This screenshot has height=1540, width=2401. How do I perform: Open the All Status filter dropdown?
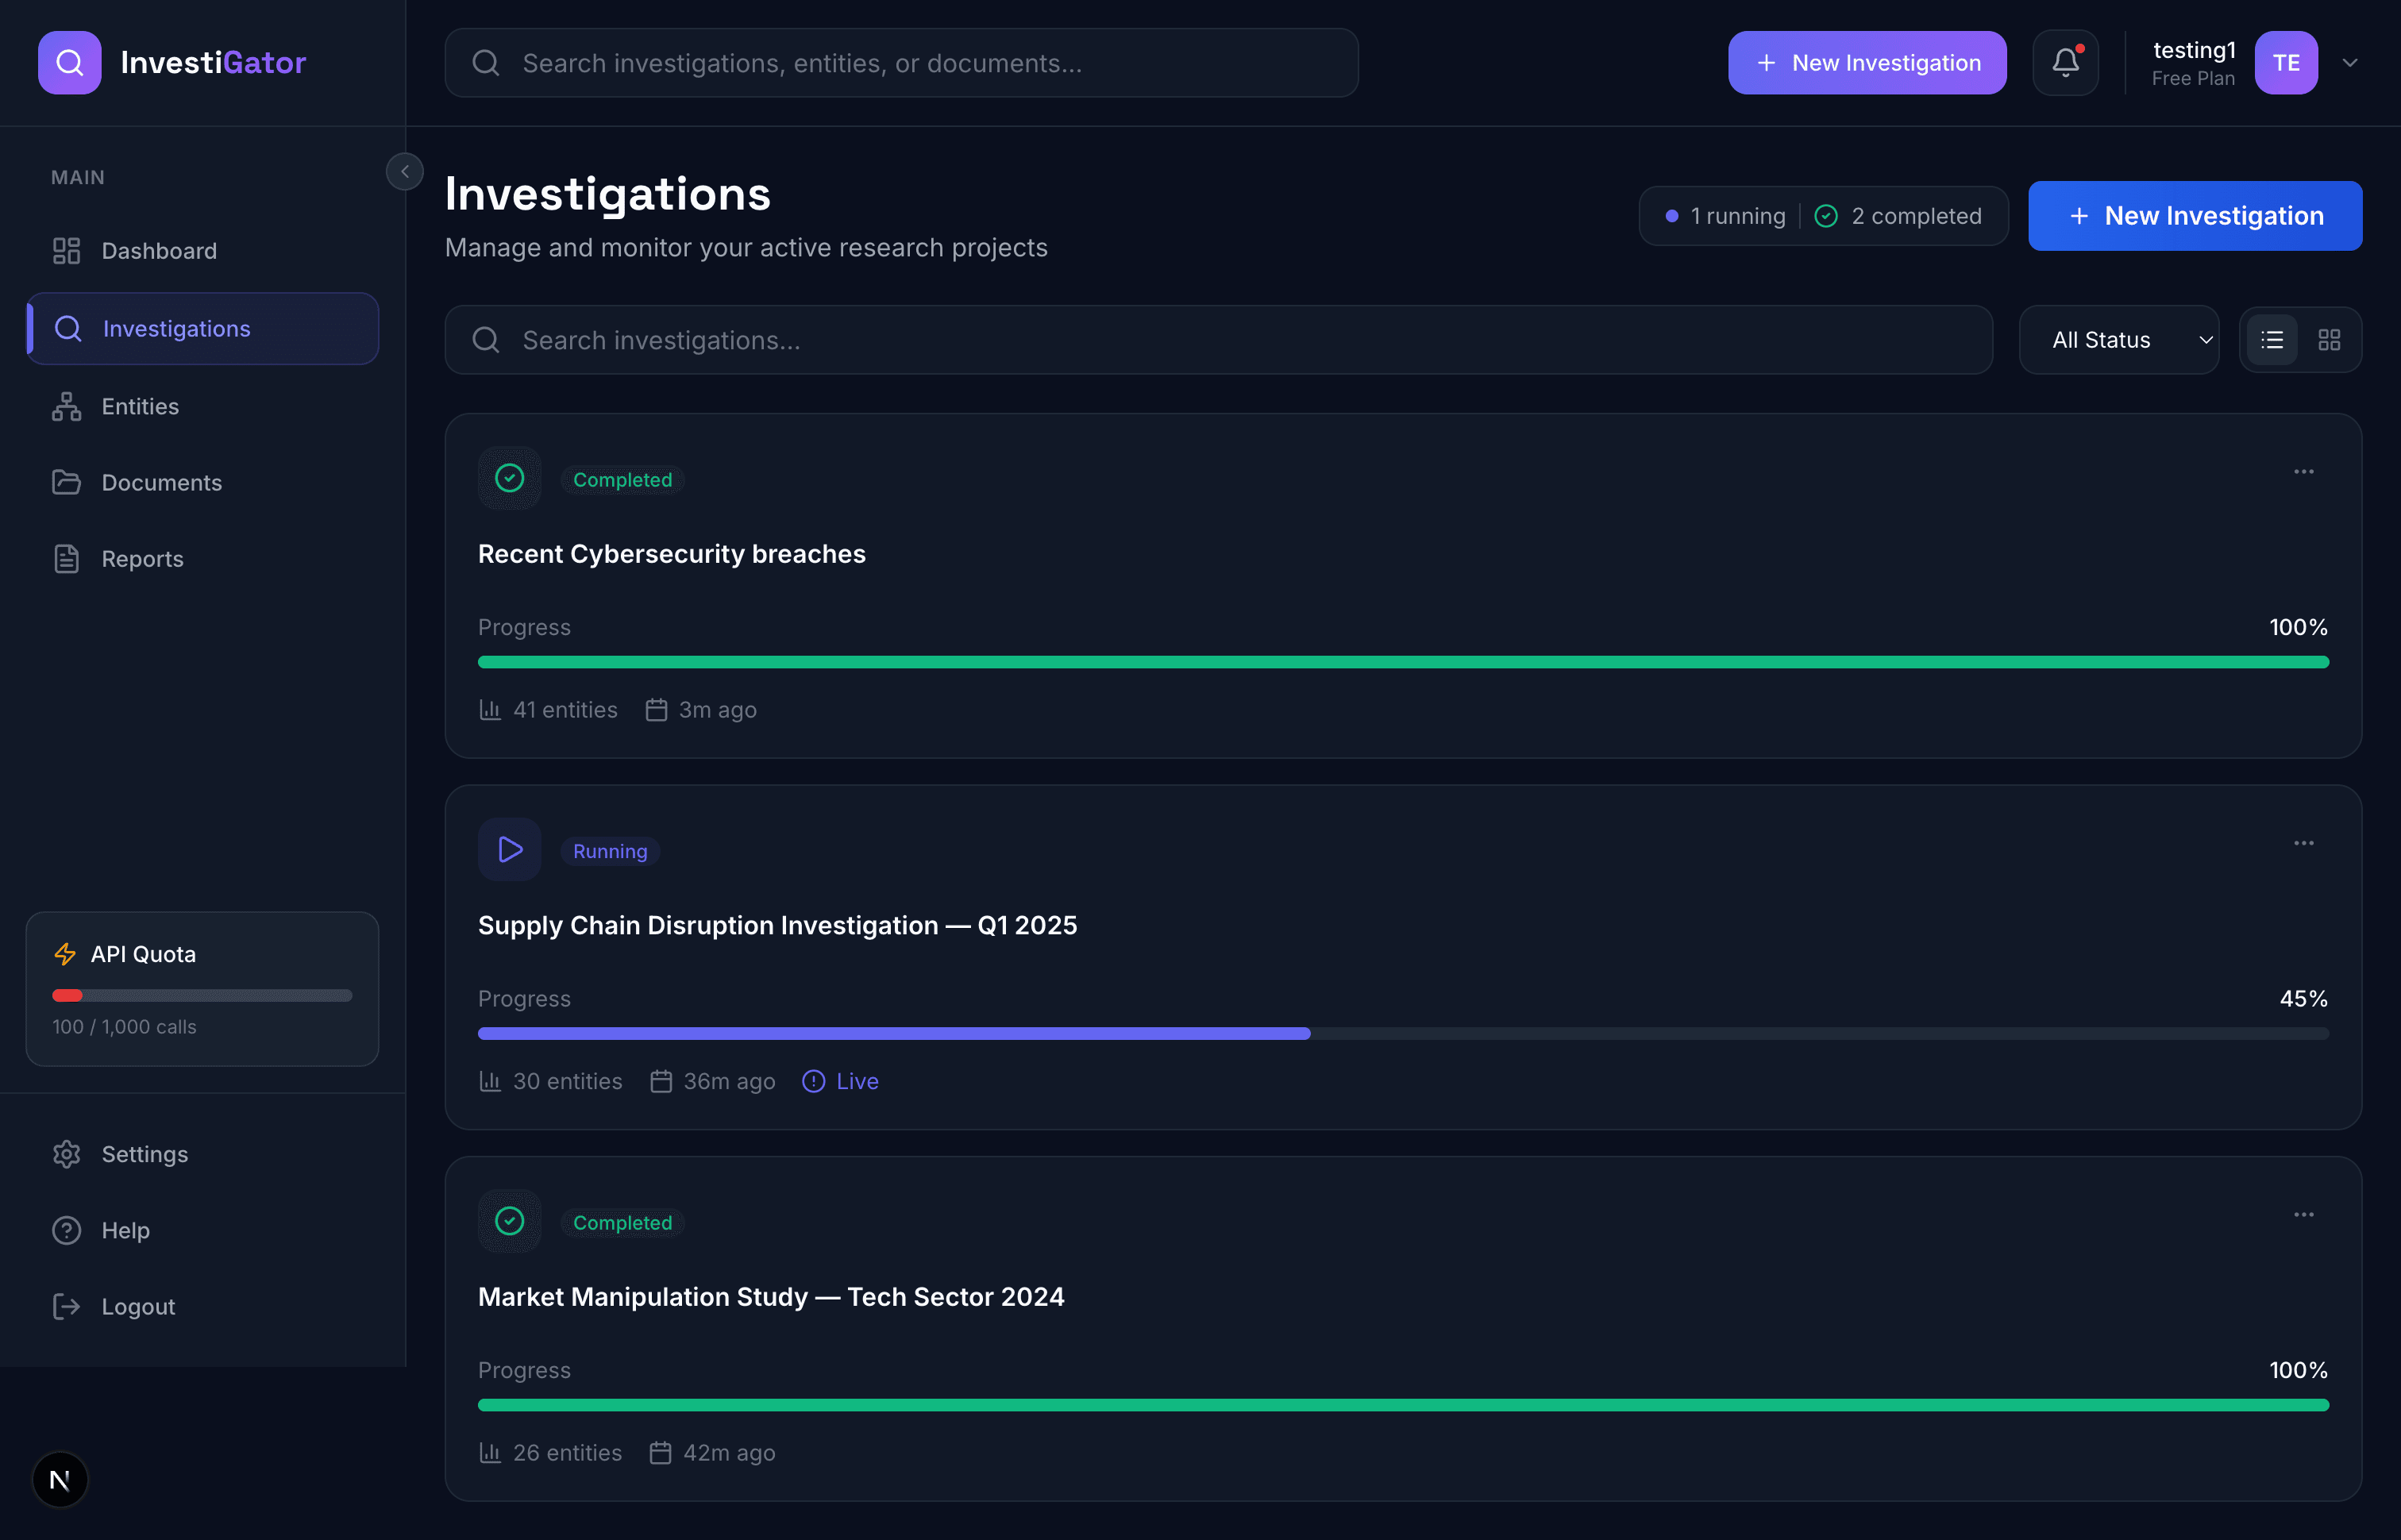[2119, 340]
